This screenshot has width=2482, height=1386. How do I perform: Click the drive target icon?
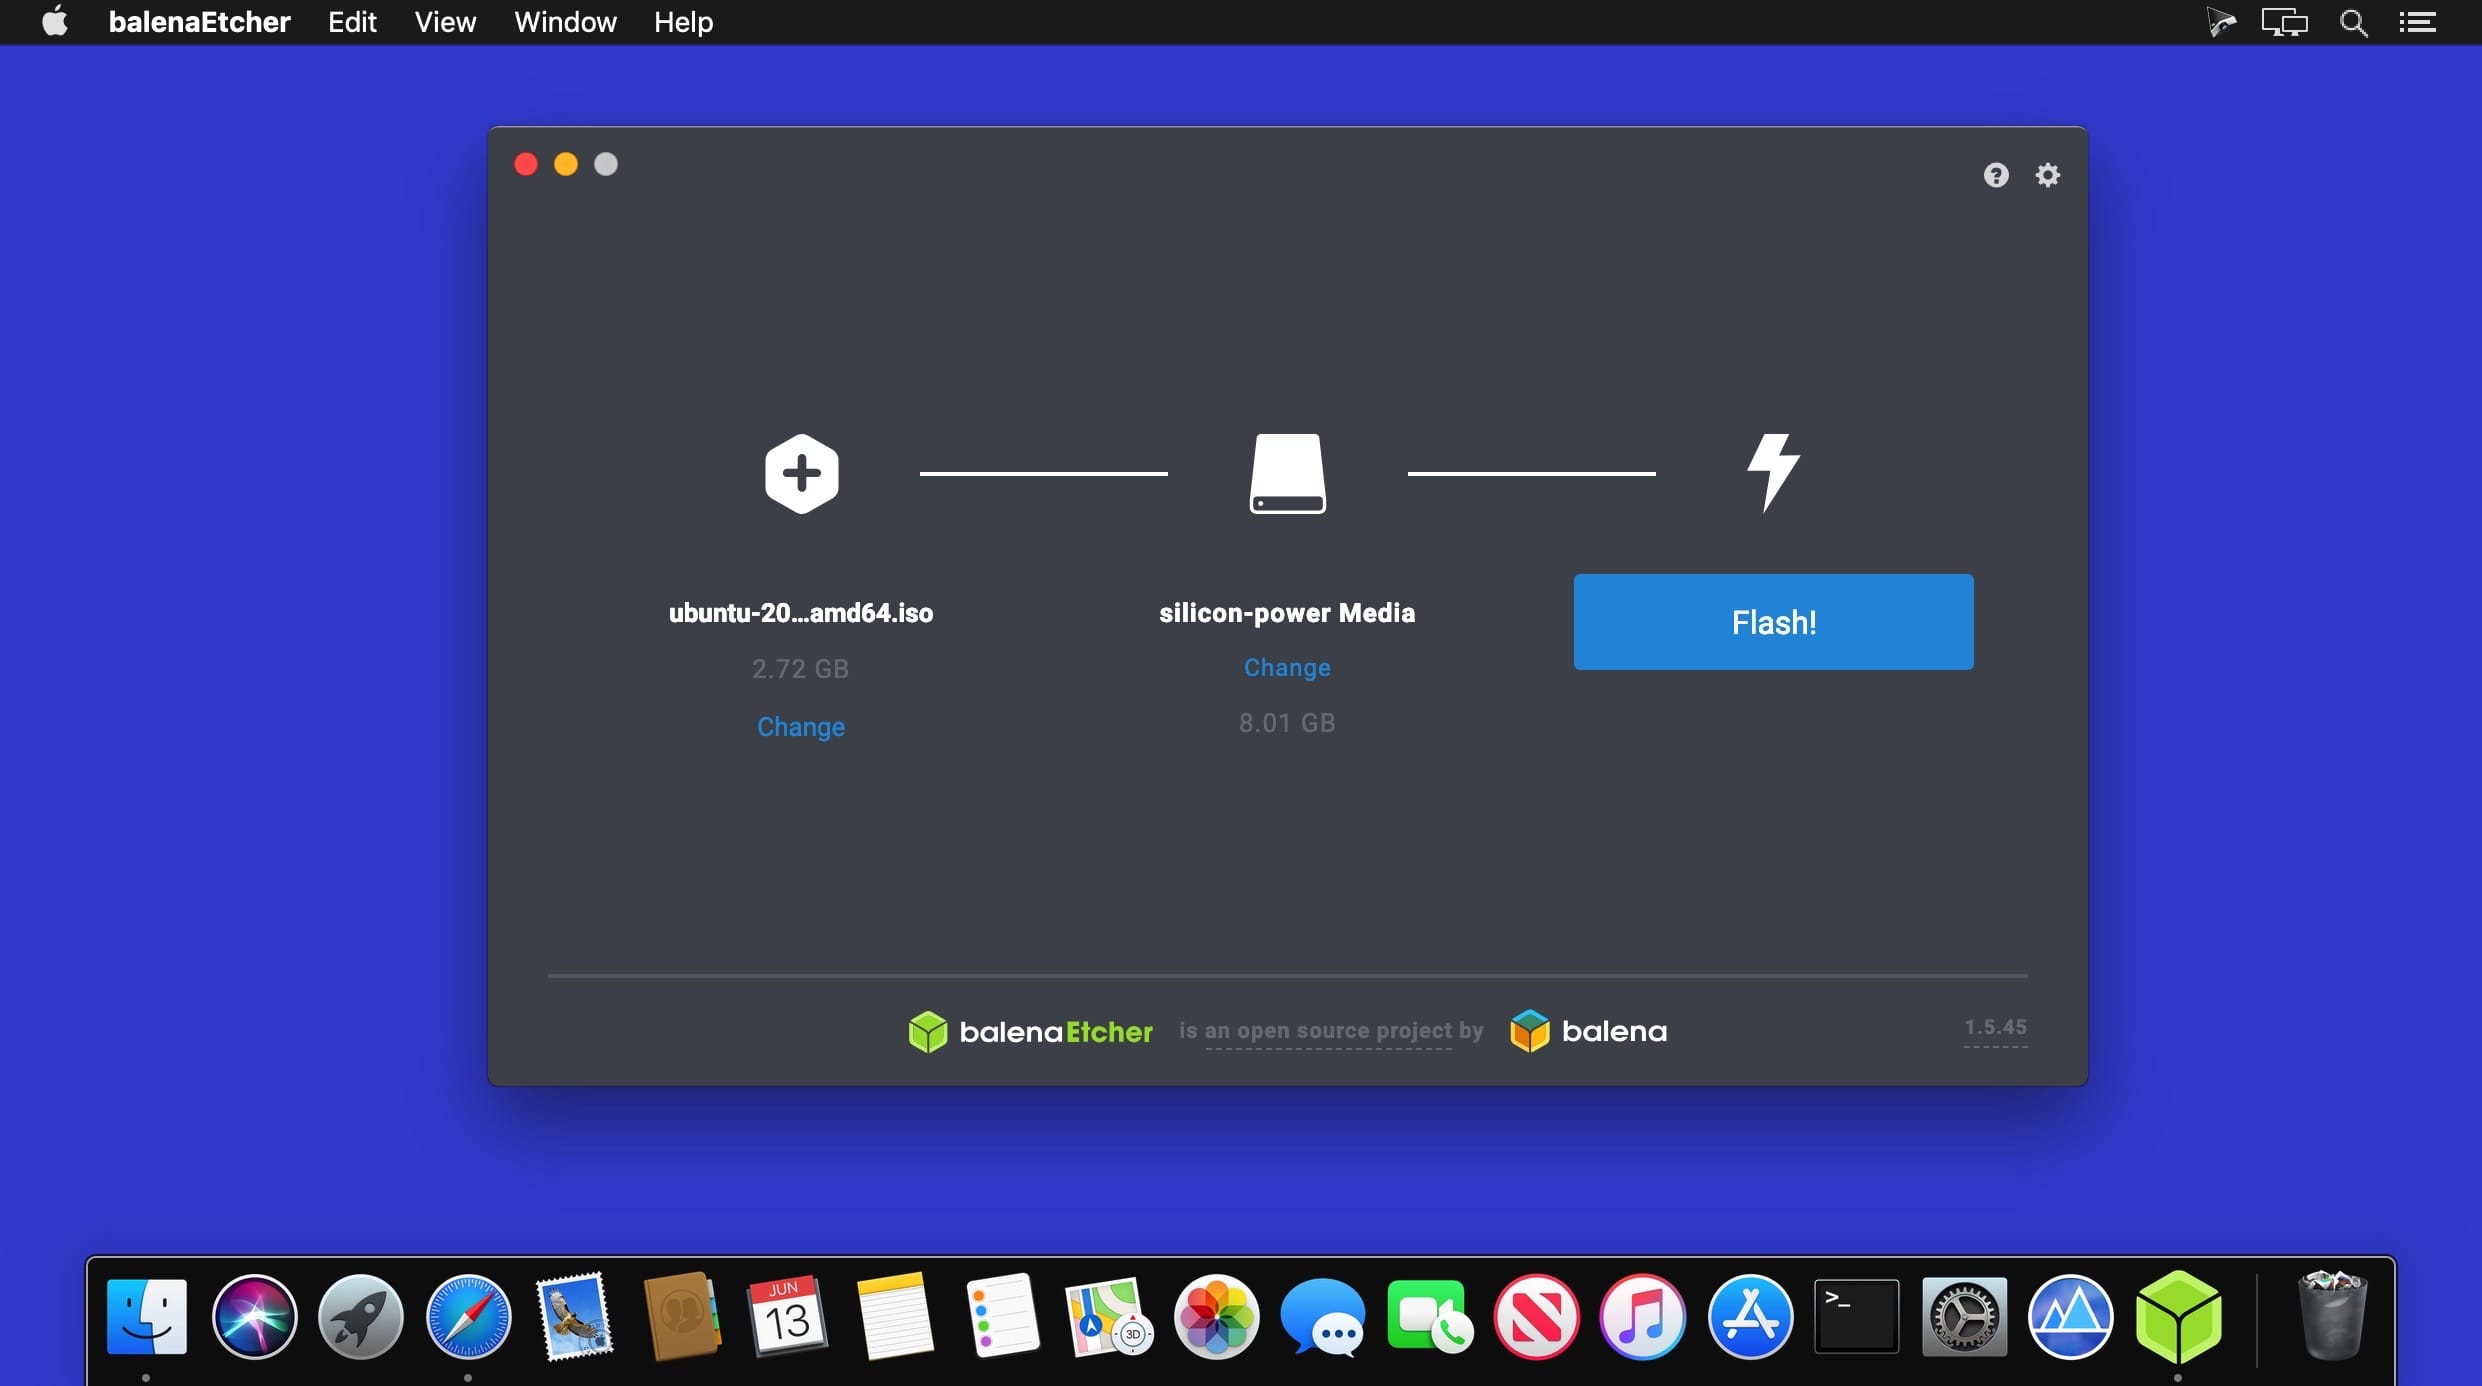(x=1287, y=473)
